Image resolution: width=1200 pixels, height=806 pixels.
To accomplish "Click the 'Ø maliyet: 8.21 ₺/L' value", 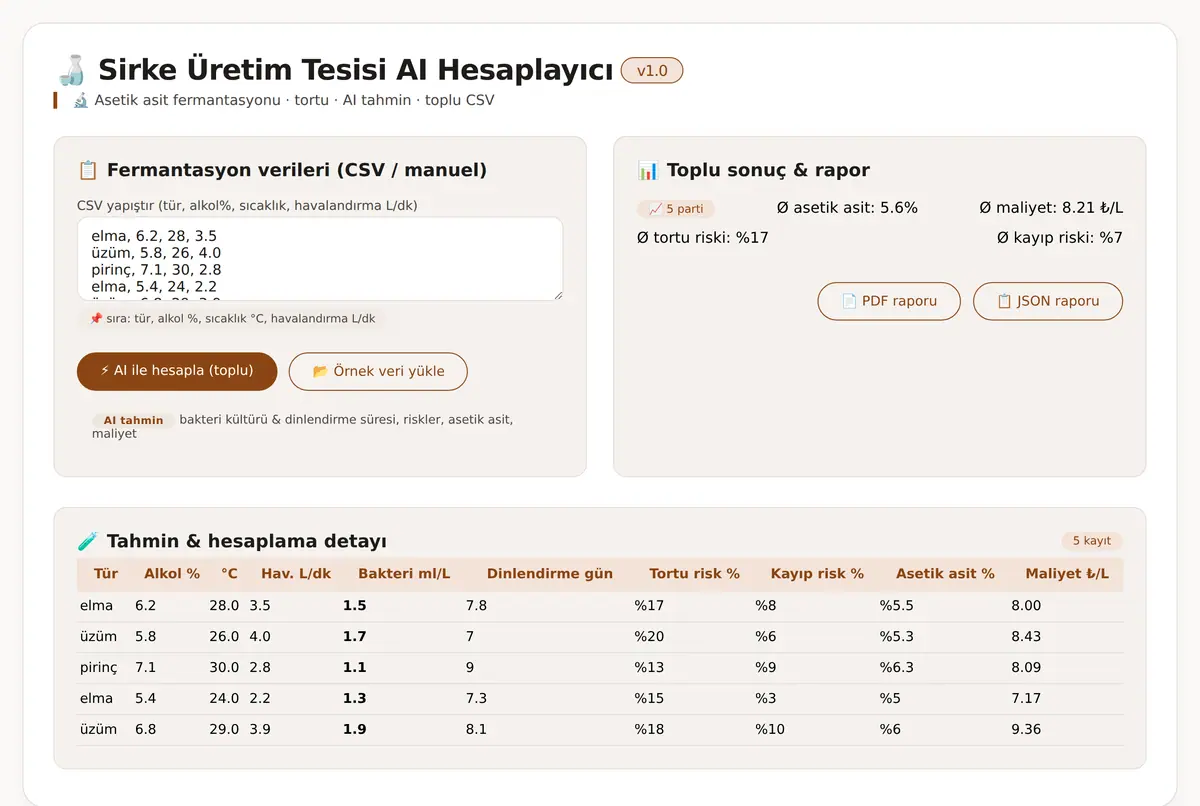I will (x=1051, y=208).
